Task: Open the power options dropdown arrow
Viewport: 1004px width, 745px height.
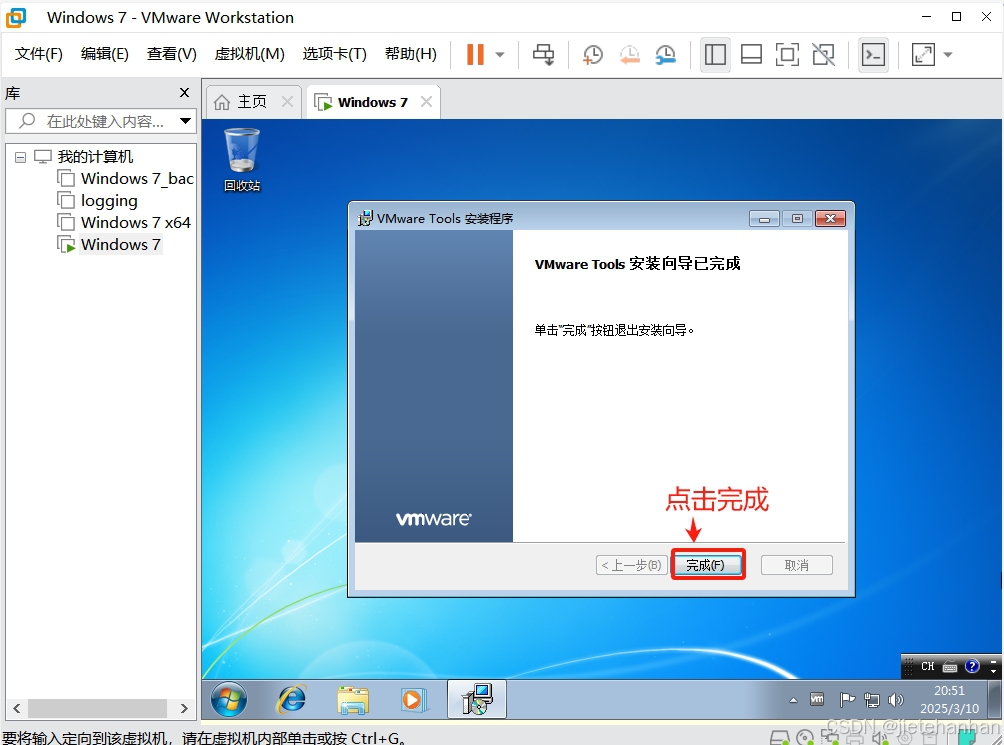Action: 500,55
